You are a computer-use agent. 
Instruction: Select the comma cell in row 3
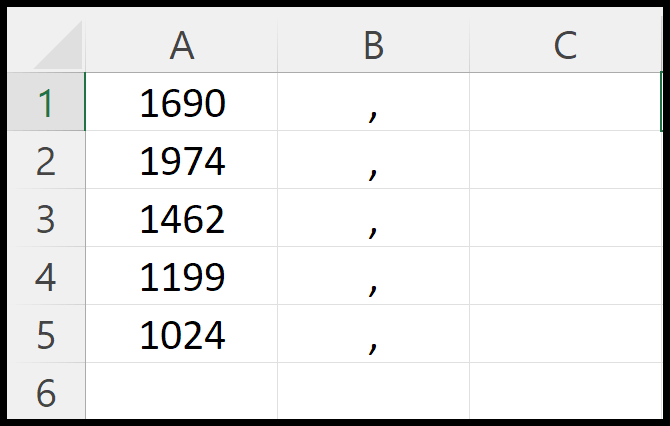pyautogui.click(x=373, y=218)
